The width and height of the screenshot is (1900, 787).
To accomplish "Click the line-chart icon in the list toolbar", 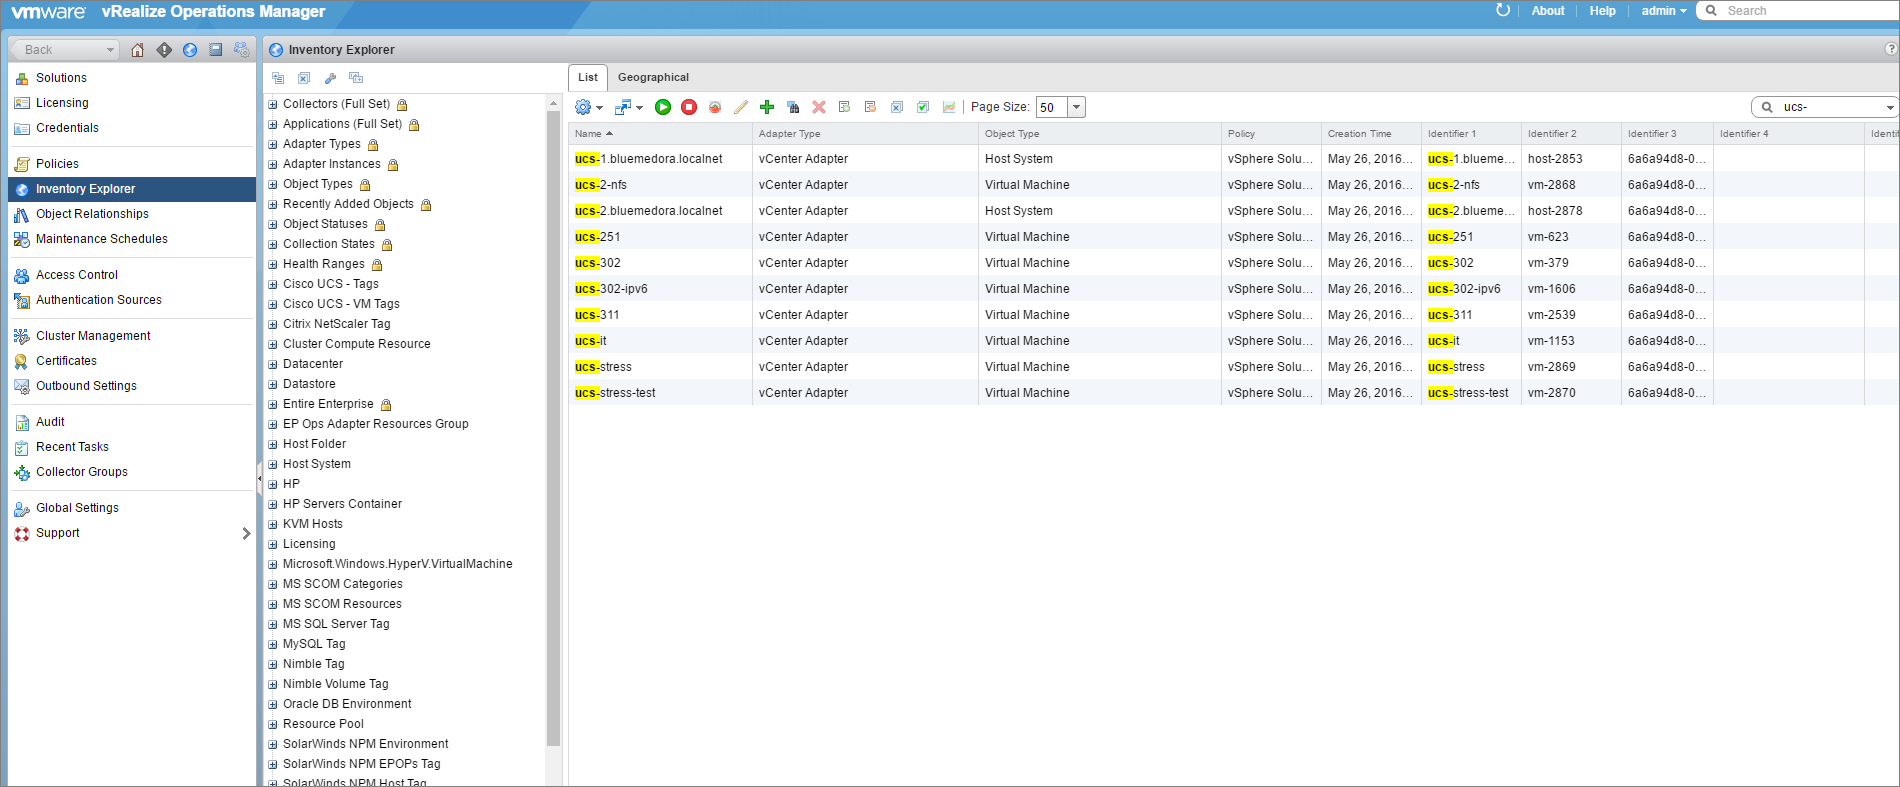I will pyautogui.click(x=949, y=107).
